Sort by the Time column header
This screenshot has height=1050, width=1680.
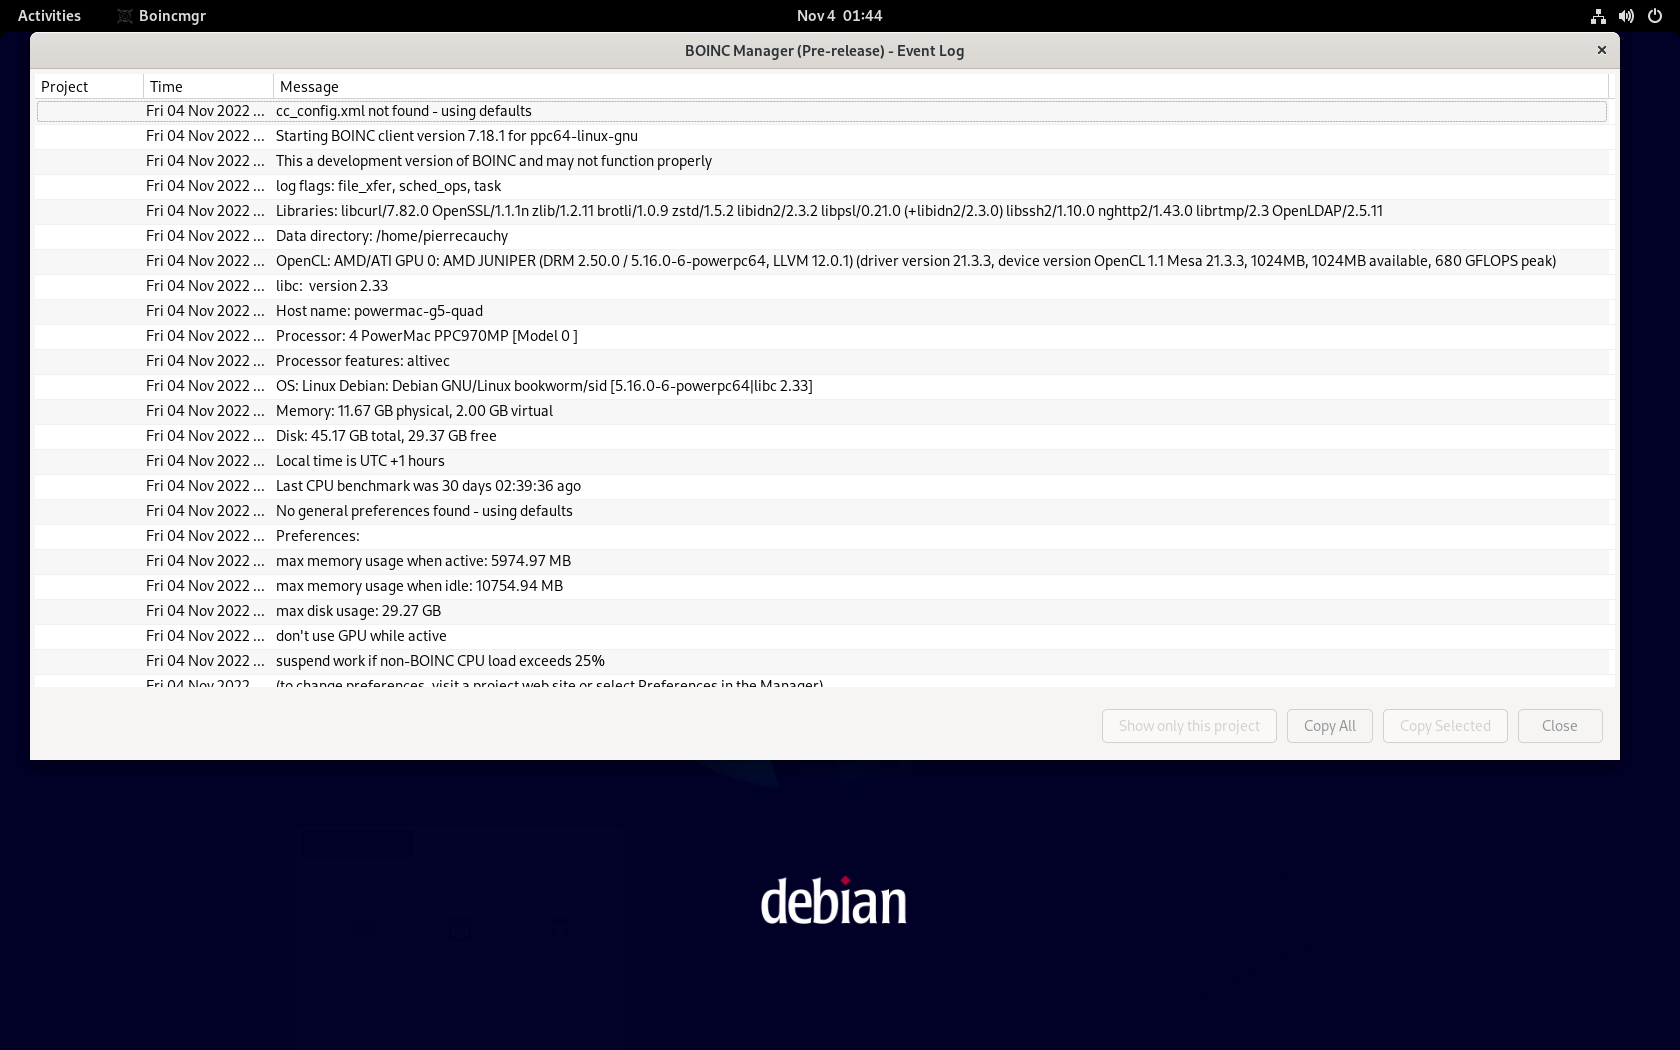click(165, 86)
